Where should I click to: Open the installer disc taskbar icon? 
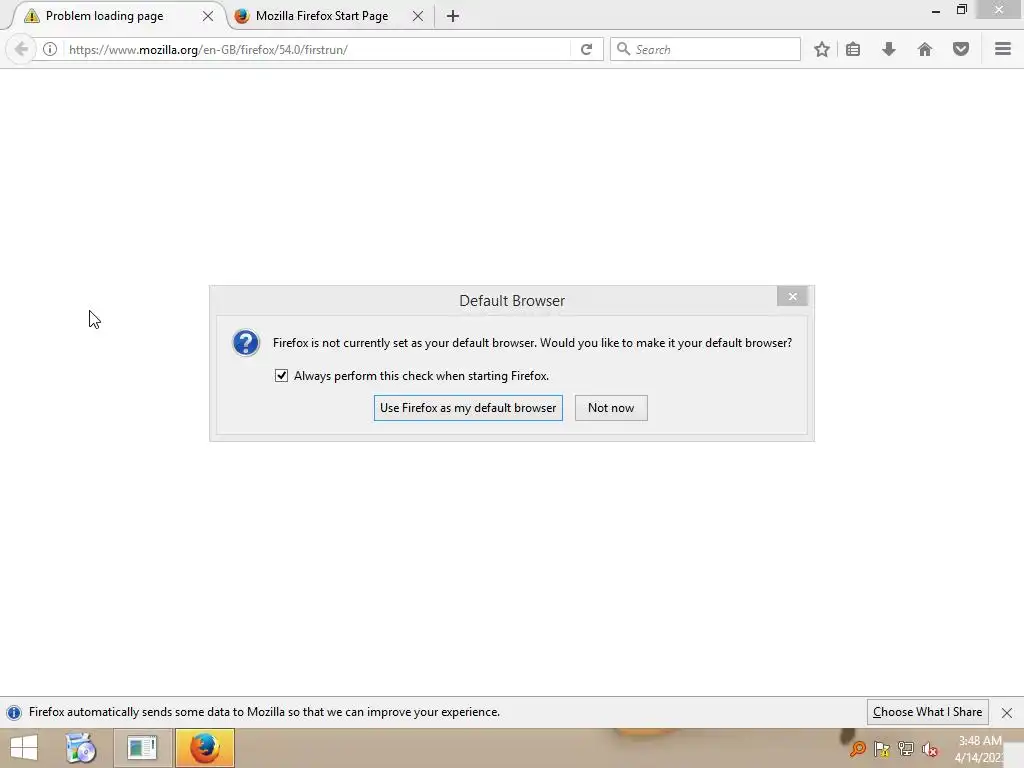[81, 748]
